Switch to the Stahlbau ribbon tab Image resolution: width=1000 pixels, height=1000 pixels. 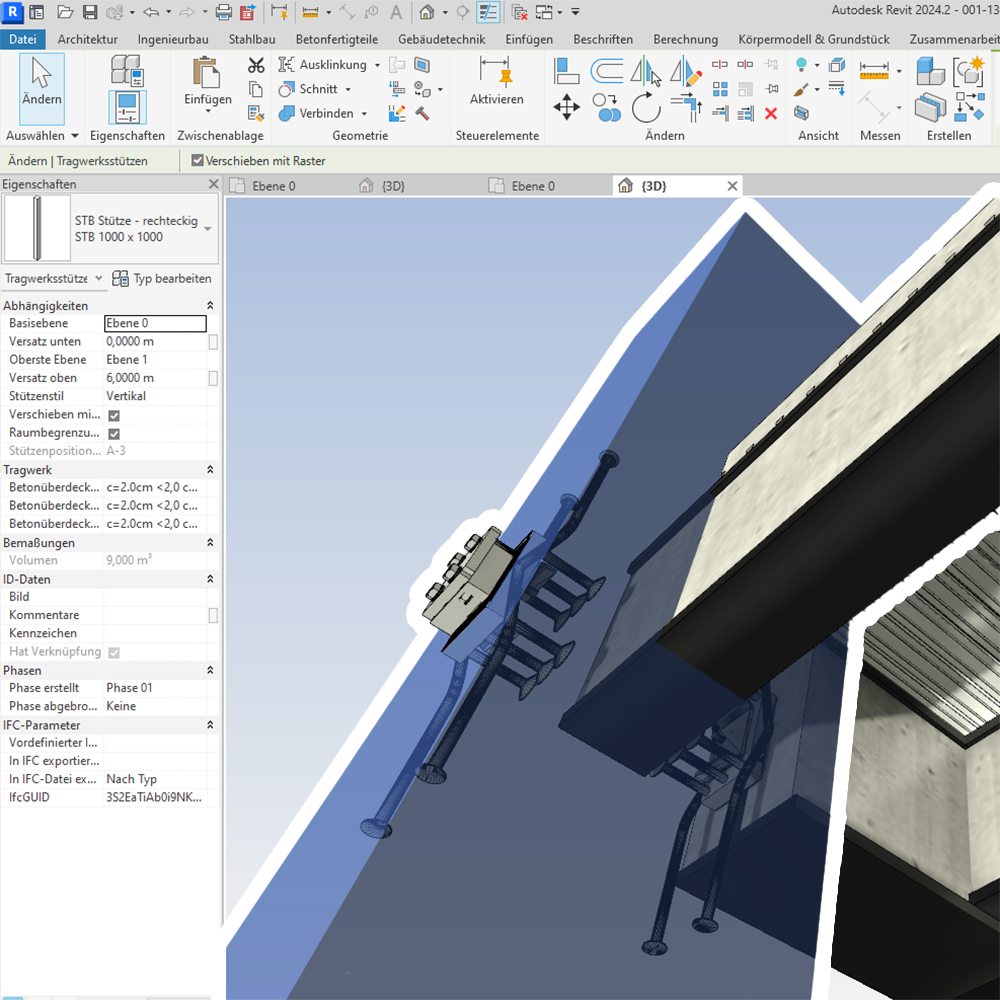pyautogui.click(x=252, y=39)
